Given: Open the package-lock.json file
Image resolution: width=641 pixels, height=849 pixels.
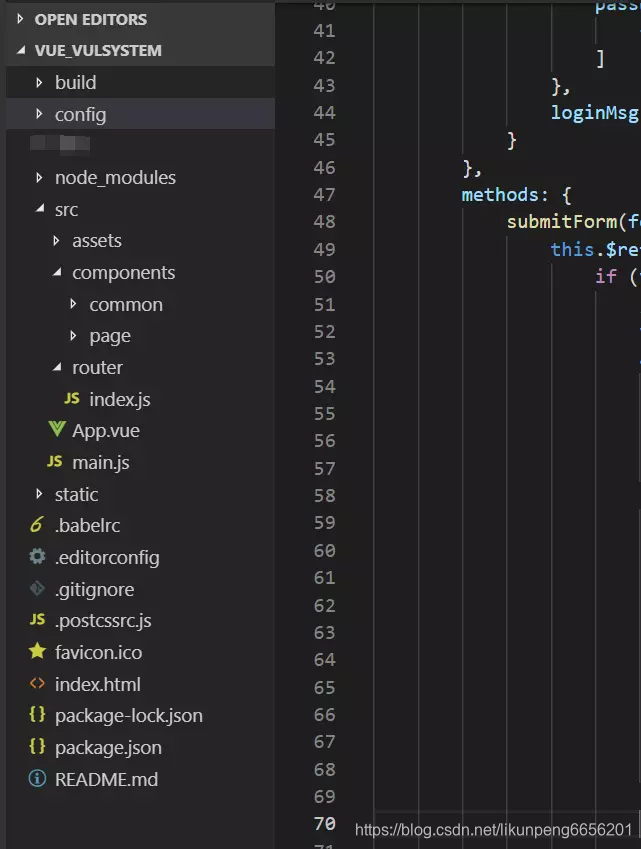Looking at the screenshot, I should tap(129, 716).
